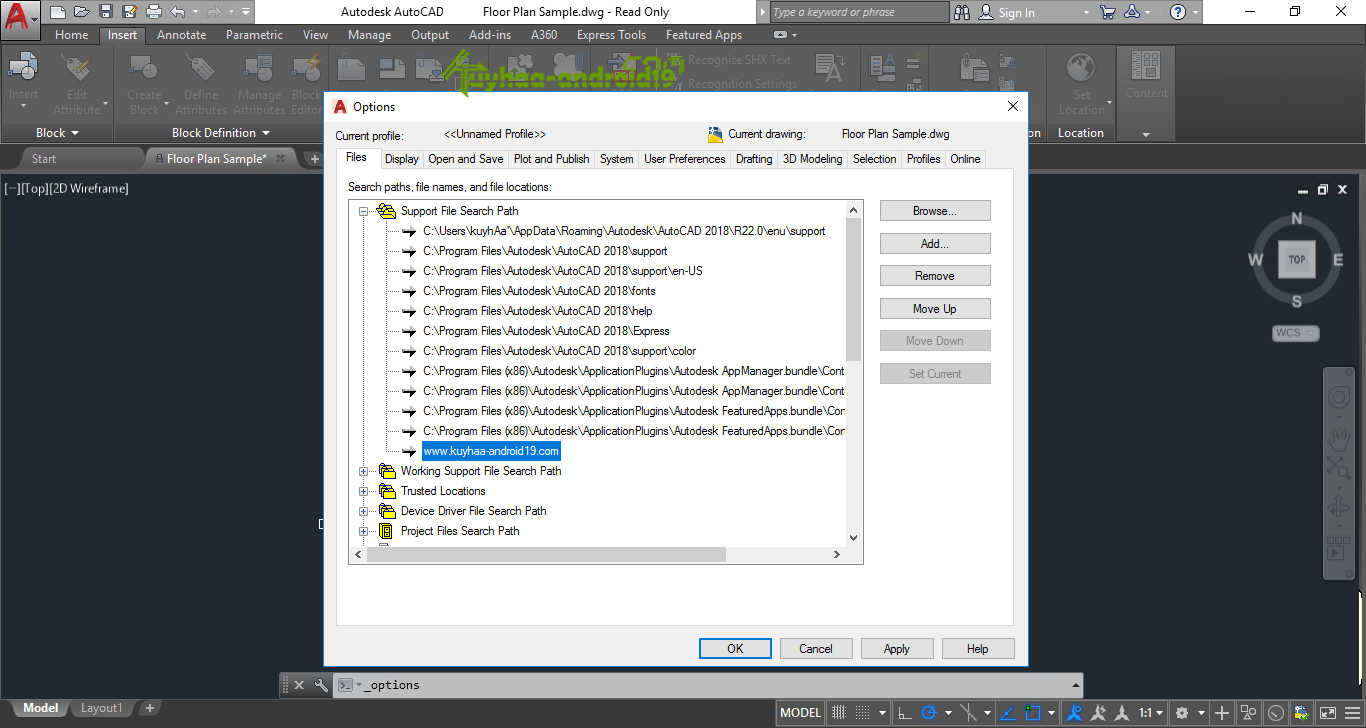The image size is (1366, 728).
Task: Click the TOP face of the ViewCube
Action: 1297,259
